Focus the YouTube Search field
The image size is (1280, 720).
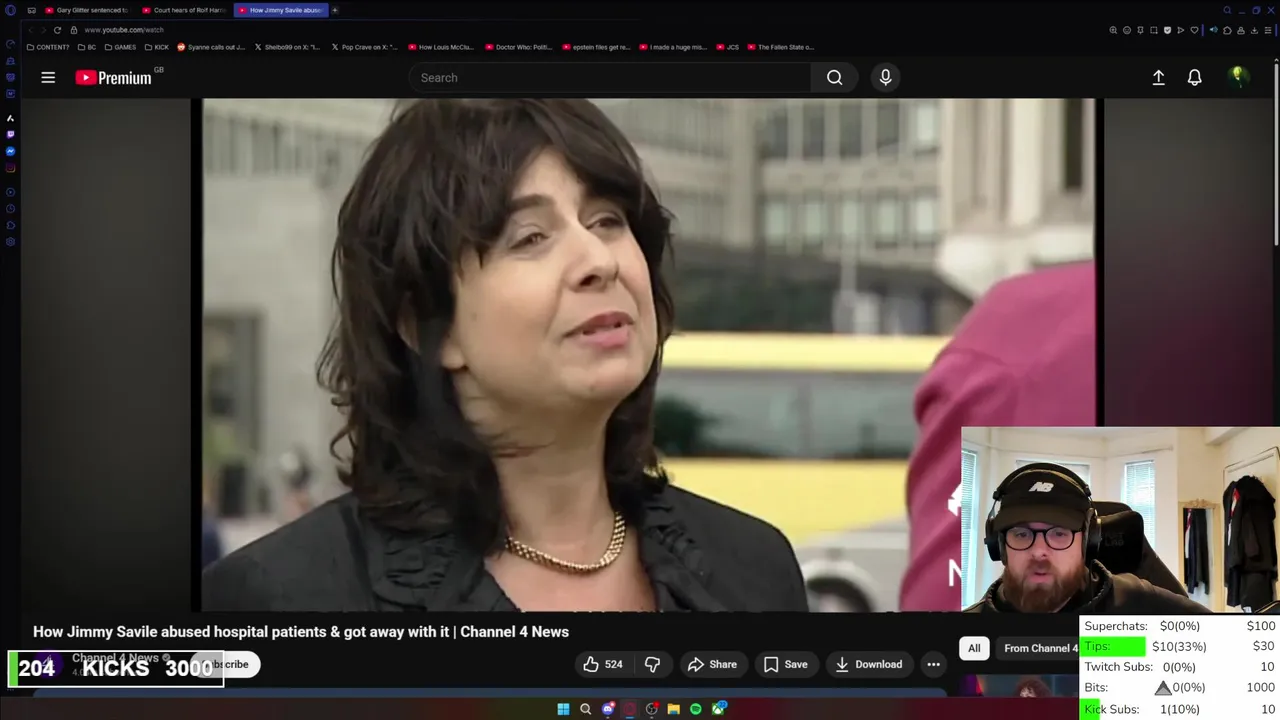pos(610,77)
